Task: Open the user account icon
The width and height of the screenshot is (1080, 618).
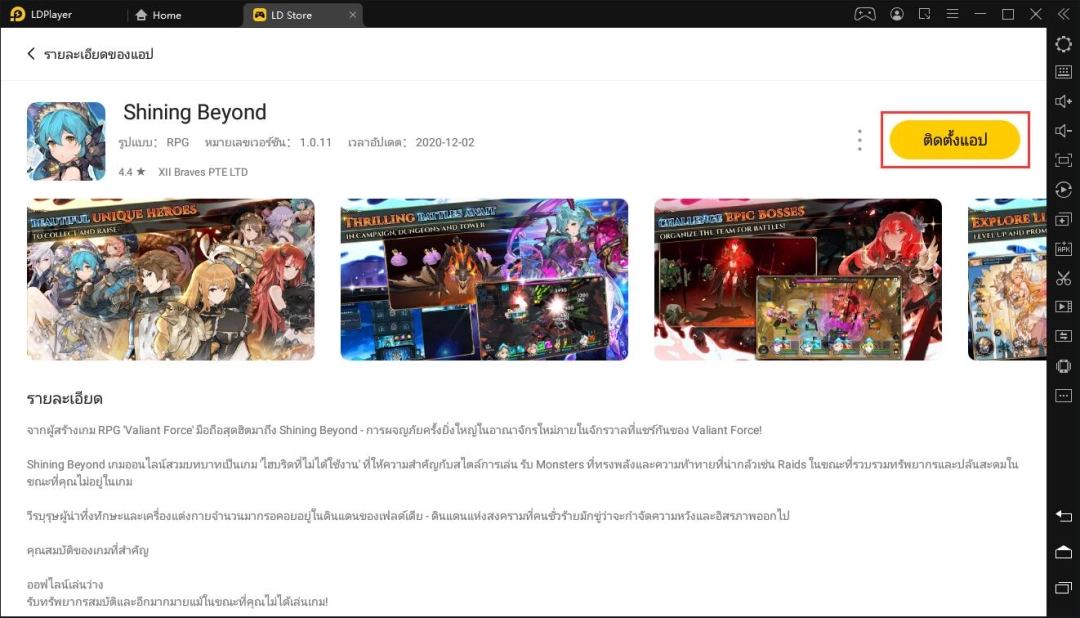Action: coord(897,14)
